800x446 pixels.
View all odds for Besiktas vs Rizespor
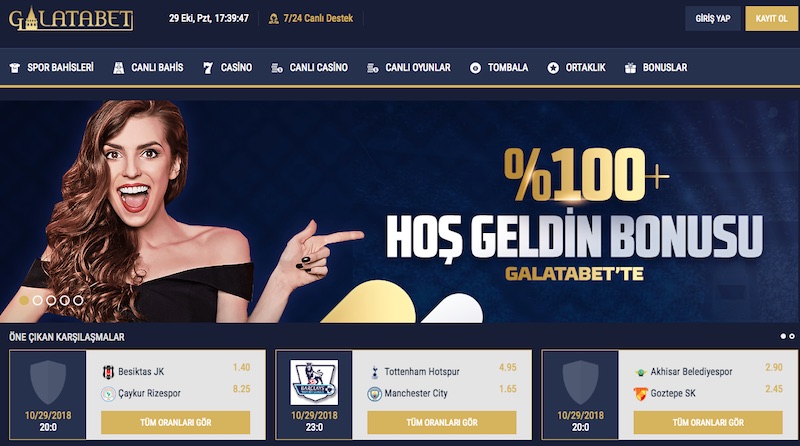[x=176, y=423]
